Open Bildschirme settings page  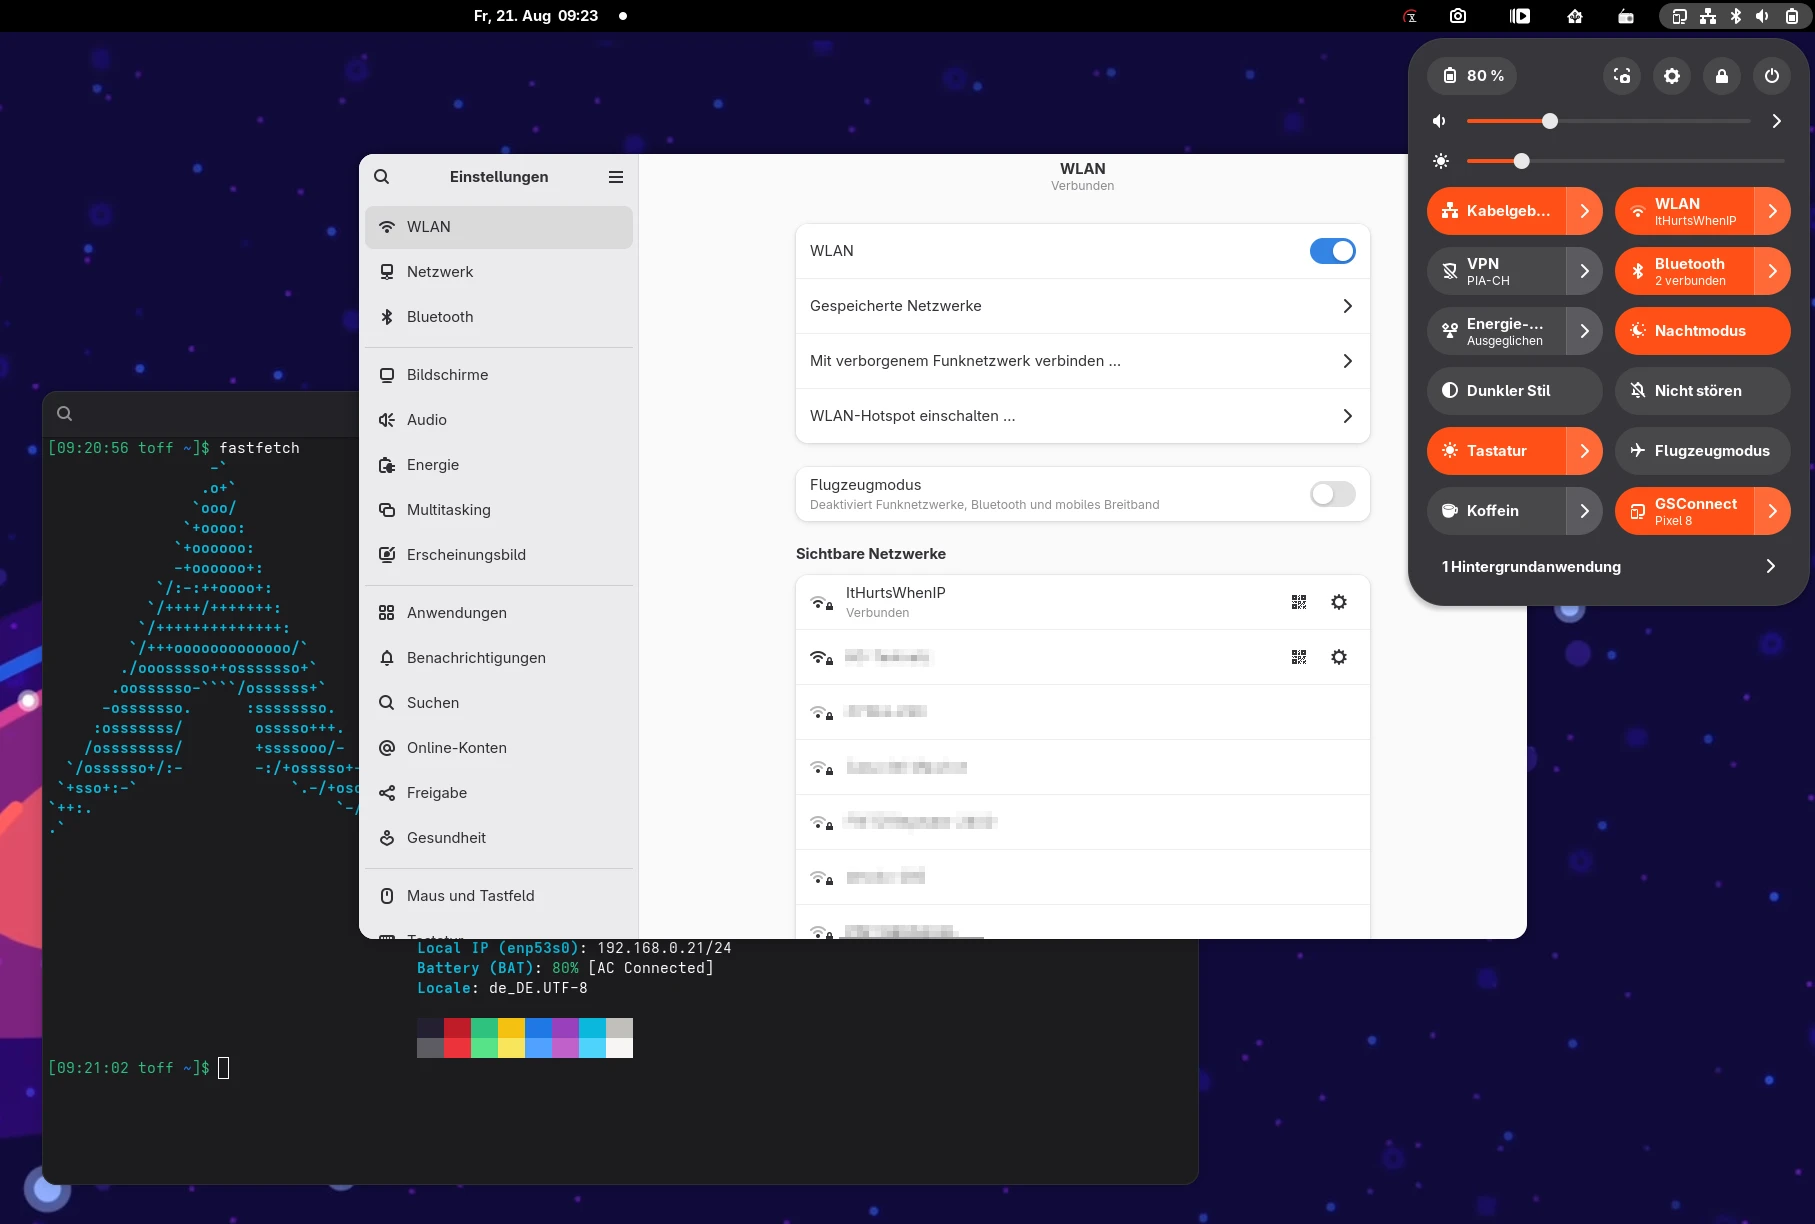(499, 375)
